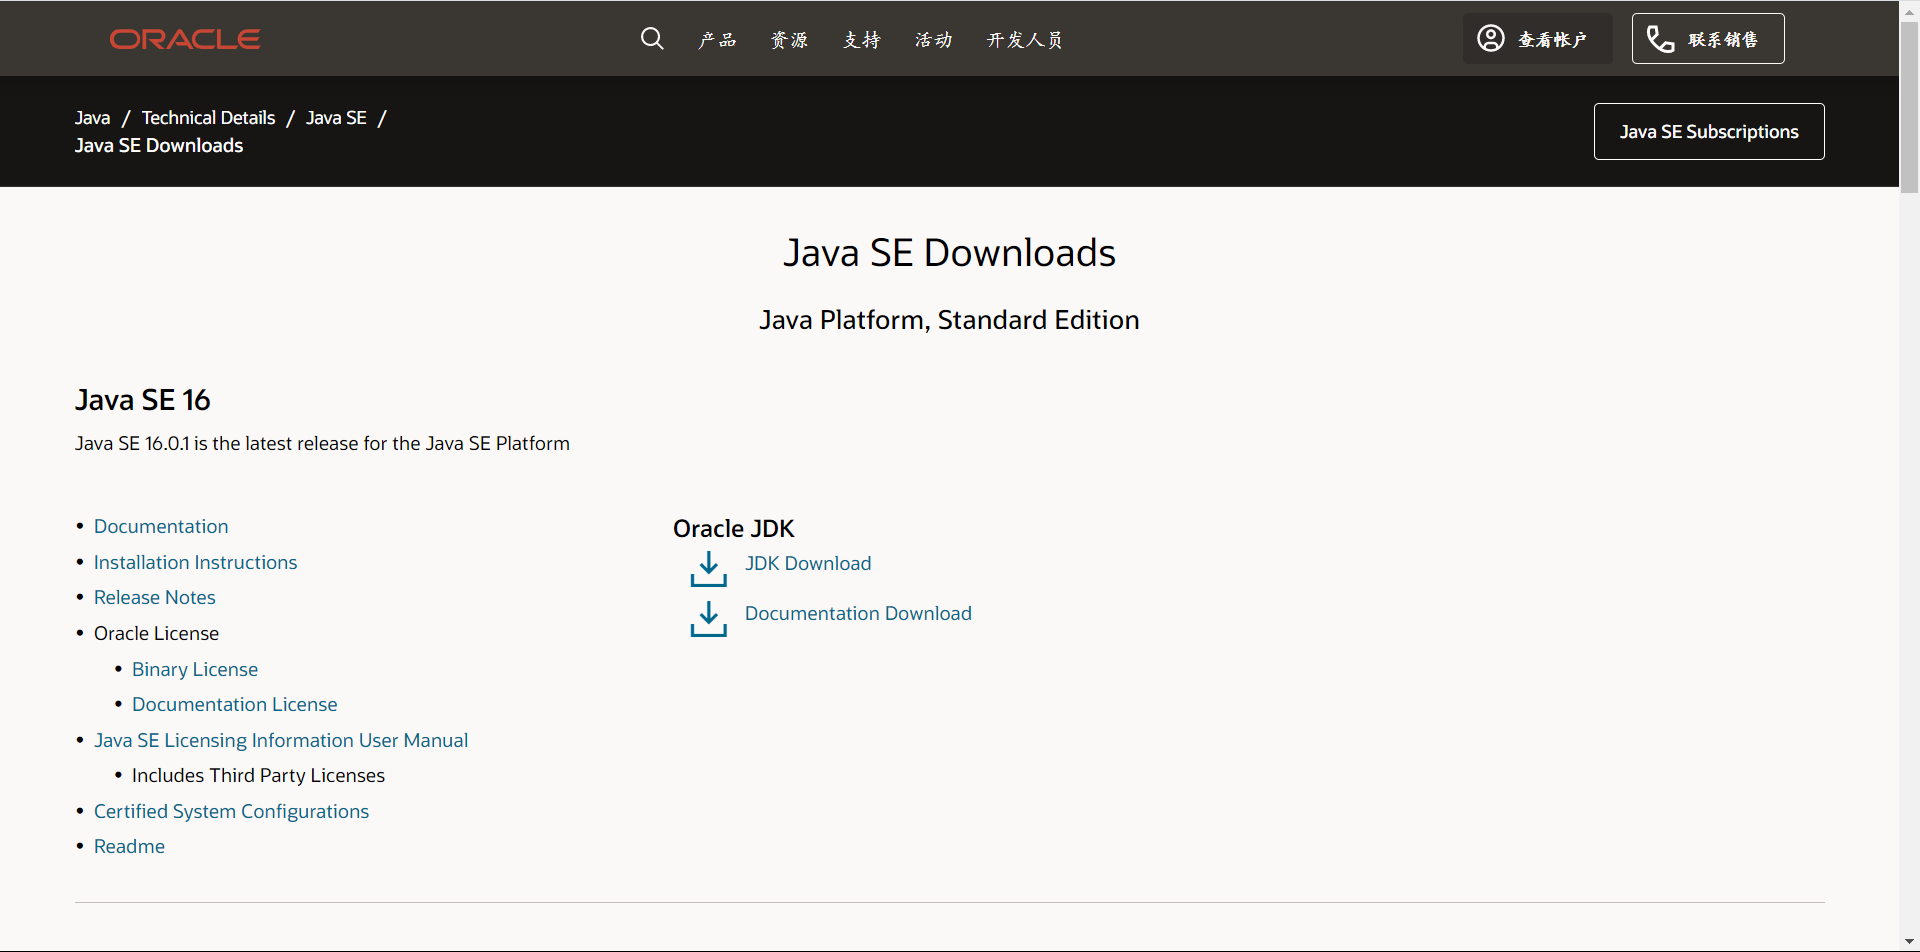Select 支持 in the top navigation
Image resolution: width=1920 pixels, height=952 pixels.
tap(861, 40)
